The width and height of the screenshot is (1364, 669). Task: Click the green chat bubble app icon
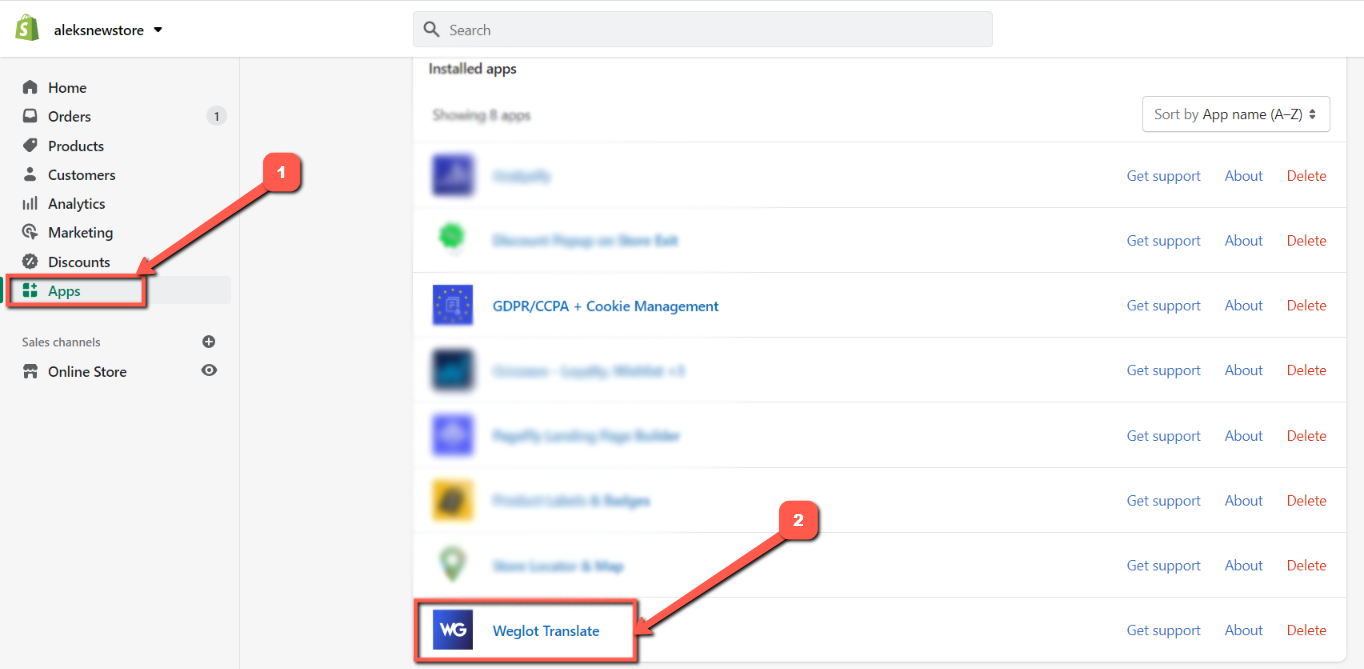[x=453, y=240]
